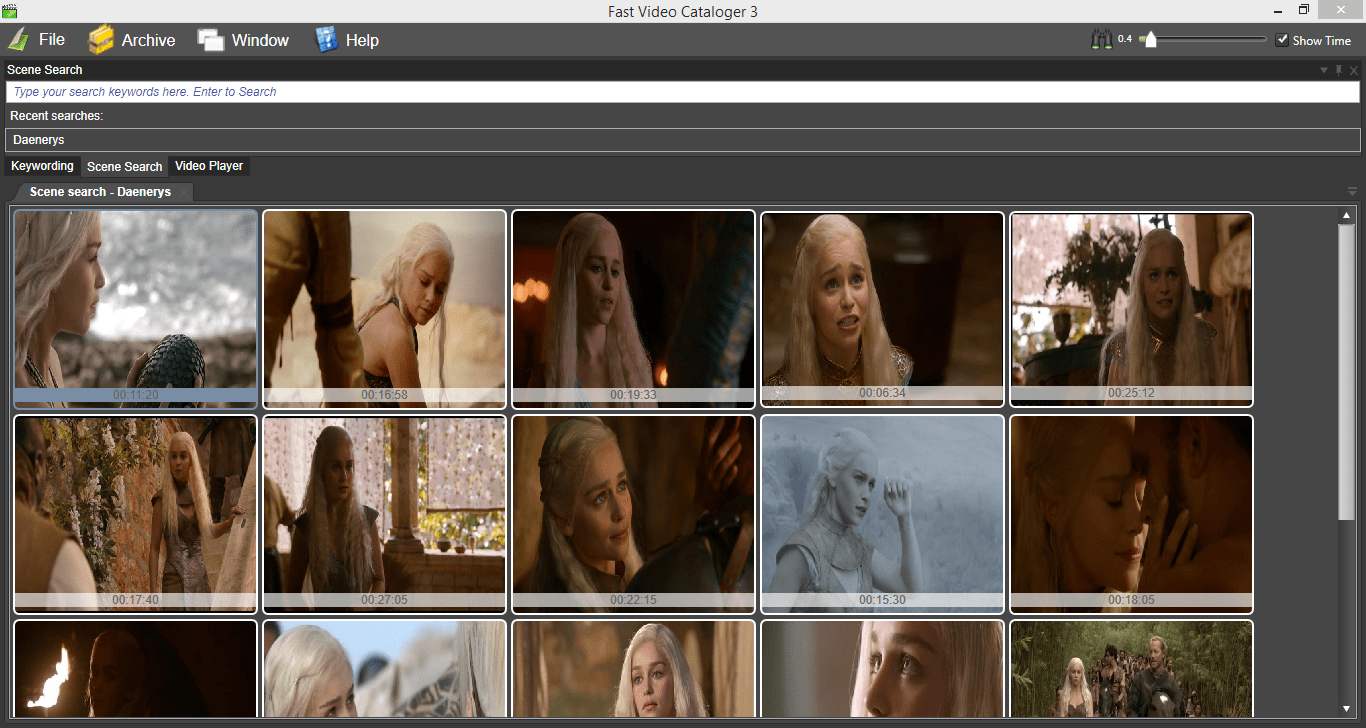Click the scroll up arrow of results
Image resolution: width=1366 pixels, height=728 pixels.
[1345, 215]
